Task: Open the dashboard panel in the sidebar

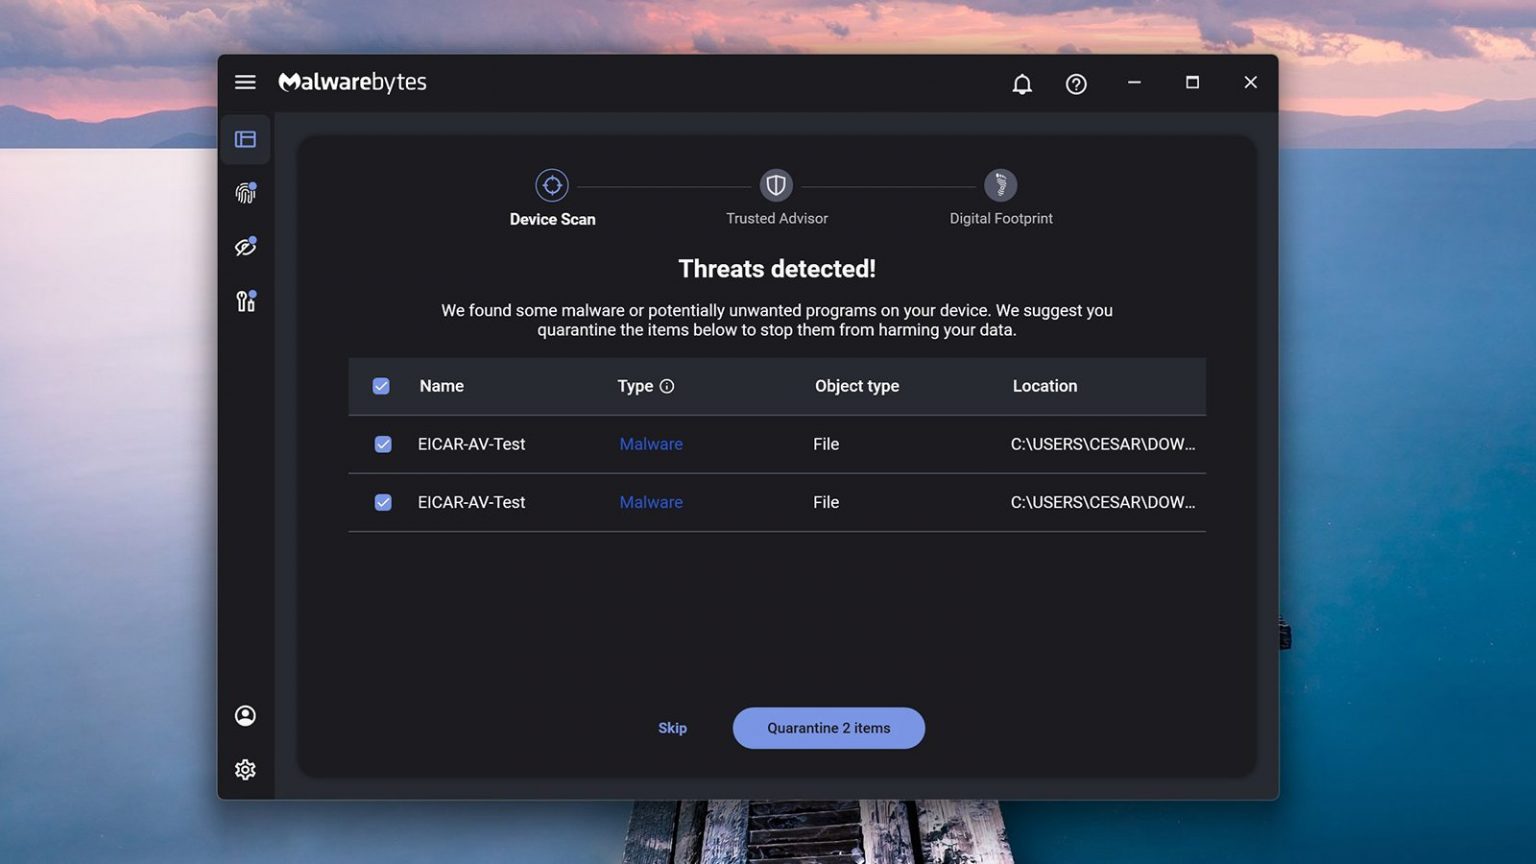Action: pos(245,139)
